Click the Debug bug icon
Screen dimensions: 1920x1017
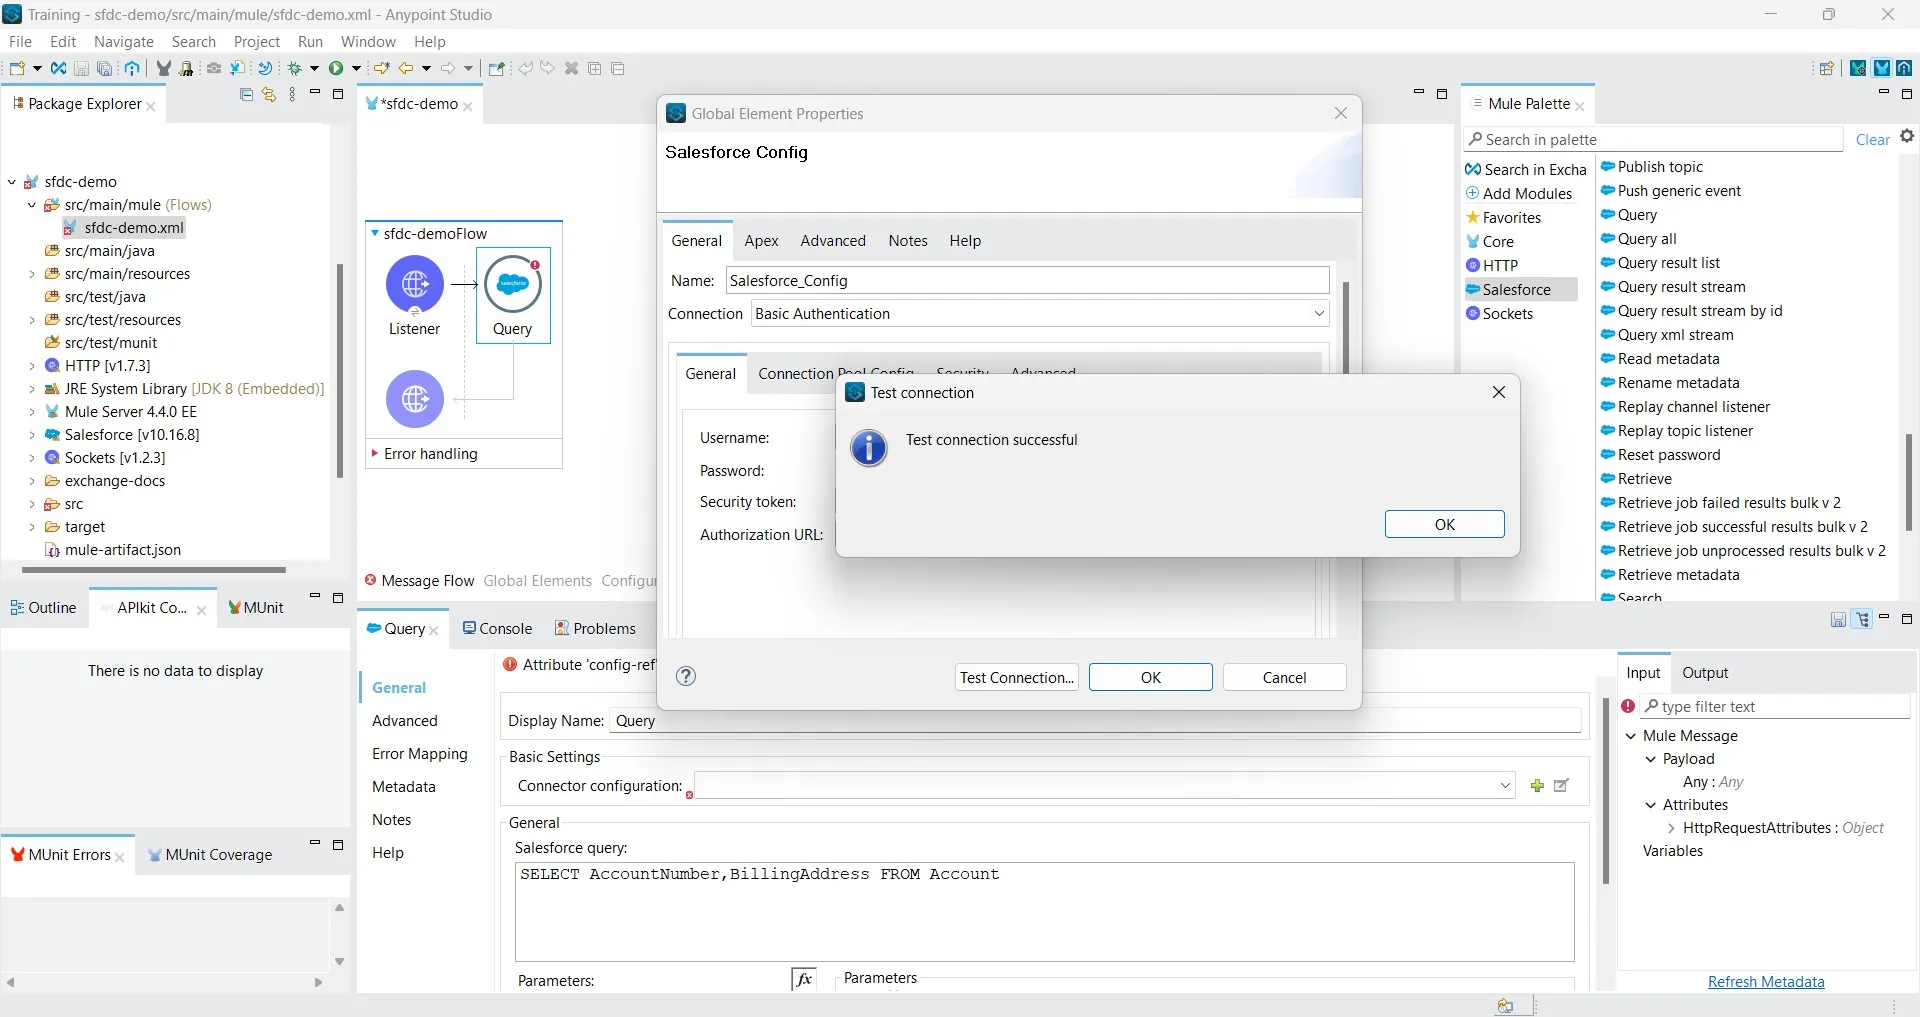point(295,68)
